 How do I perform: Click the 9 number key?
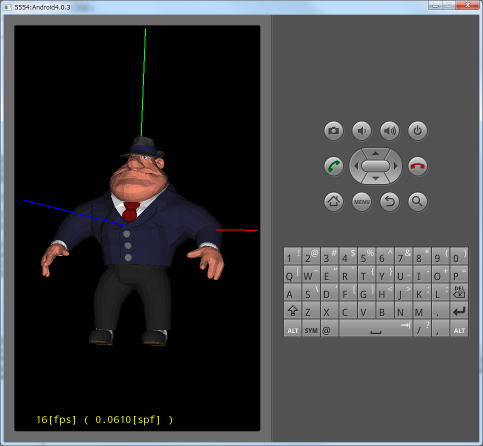point(440,256)
